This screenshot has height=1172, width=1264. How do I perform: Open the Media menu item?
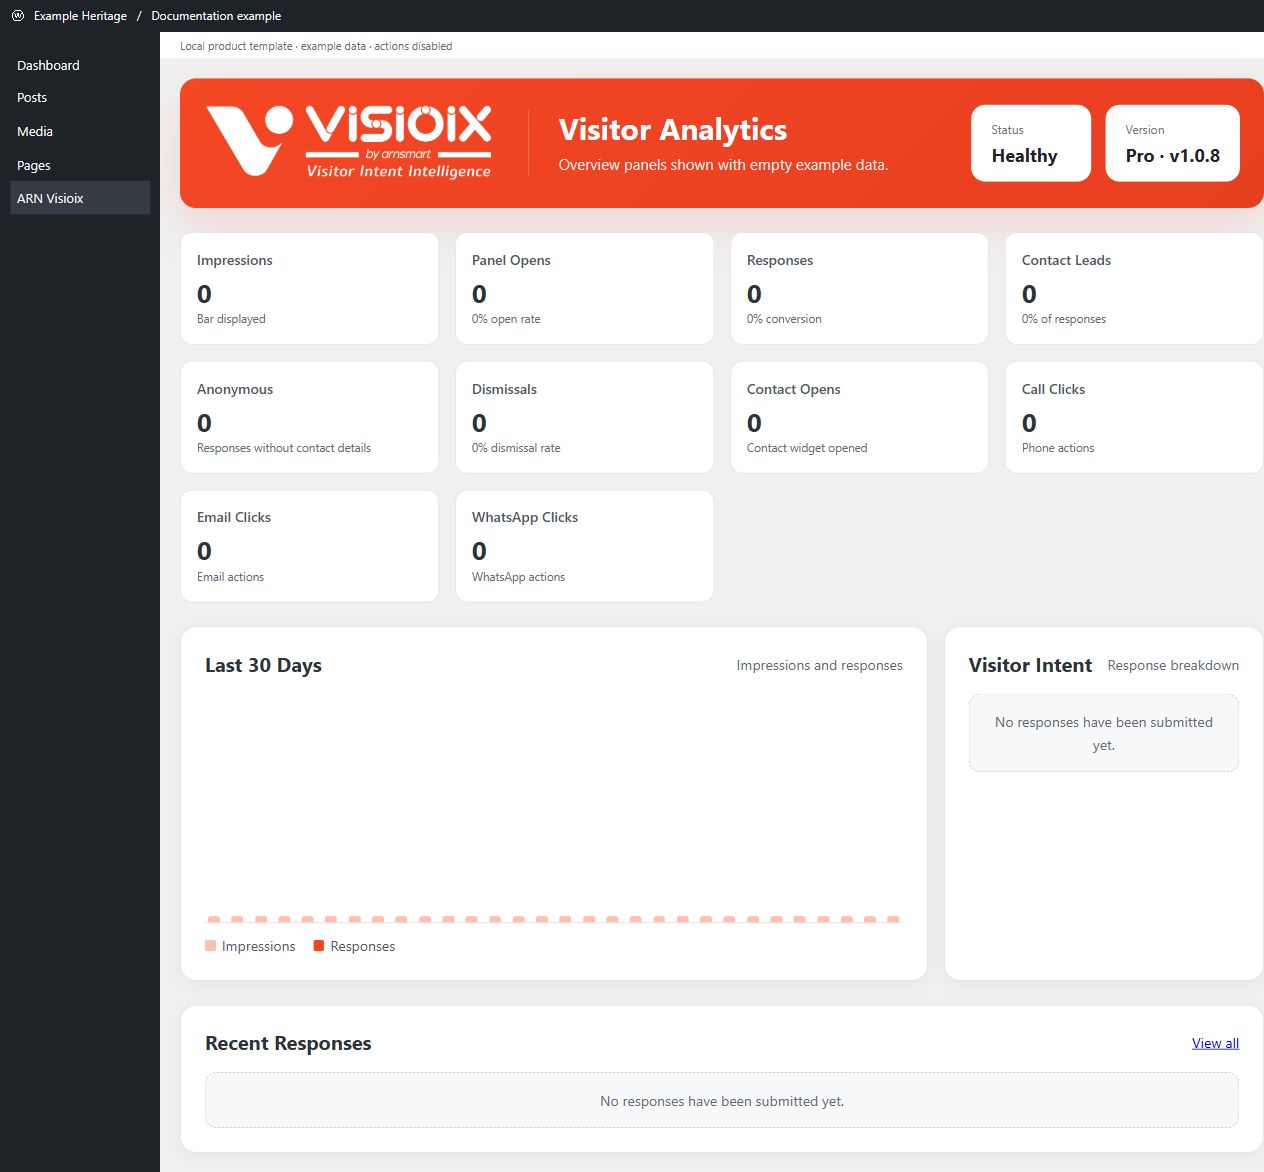(x=80, y=131)
